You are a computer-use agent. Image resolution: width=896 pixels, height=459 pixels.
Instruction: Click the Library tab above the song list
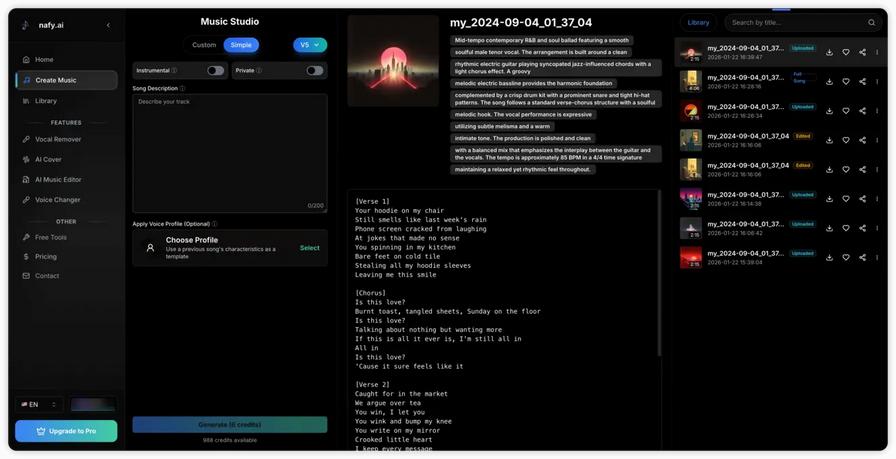pyautogui.click(x=698, y=23)
